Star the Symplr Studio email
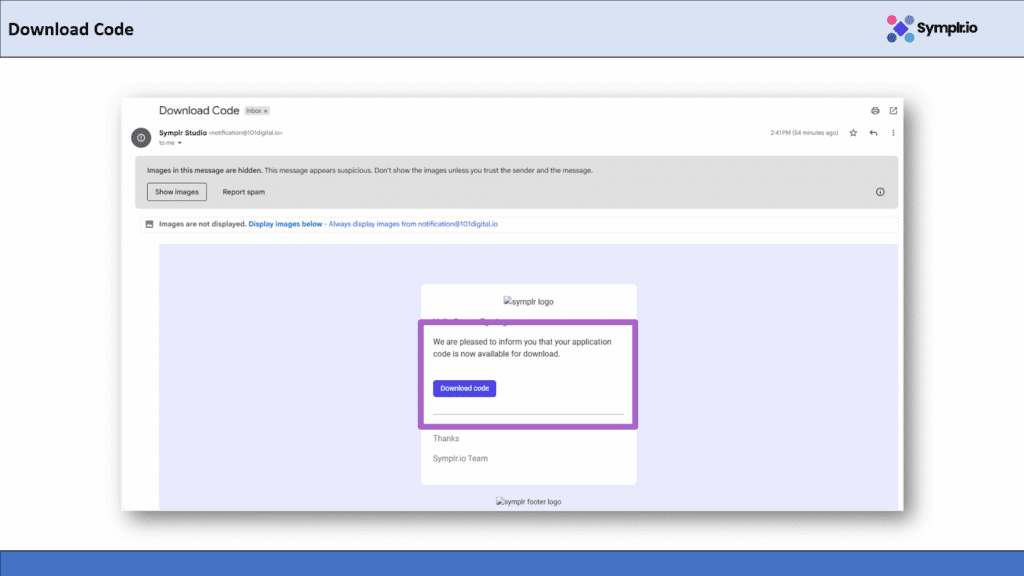 pyautogui.click(x=853, y=133)
